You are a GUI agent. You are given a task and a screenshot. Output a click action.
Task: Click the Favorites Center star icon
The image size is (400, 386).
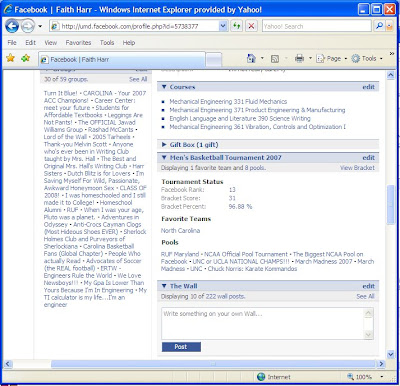11,58
